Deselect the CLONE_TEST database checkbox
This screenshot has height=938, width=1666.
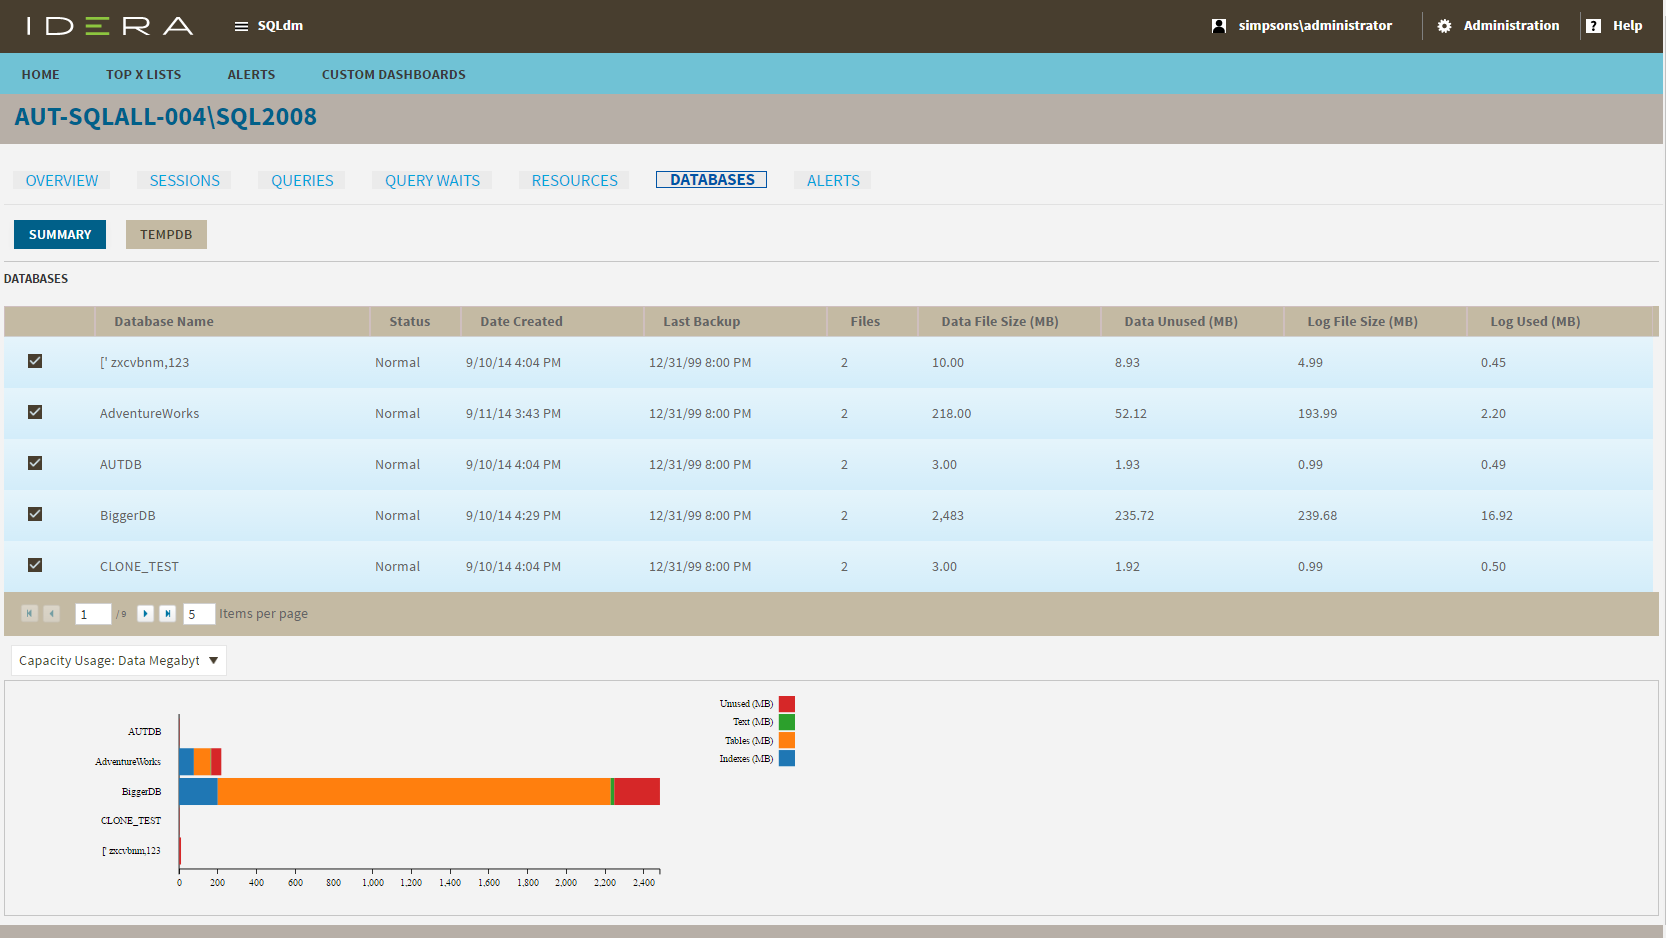pos(35,565)
